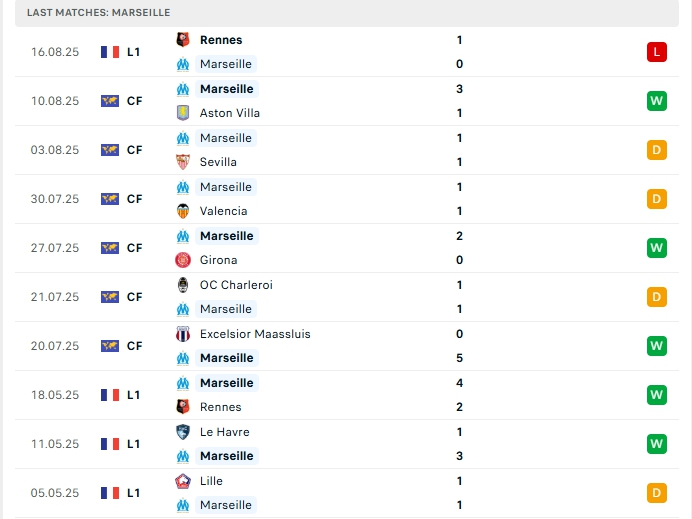The width and height of the screenshot is (692, 519).
Task: Click the red L loss badge
Action: point(657,52)
